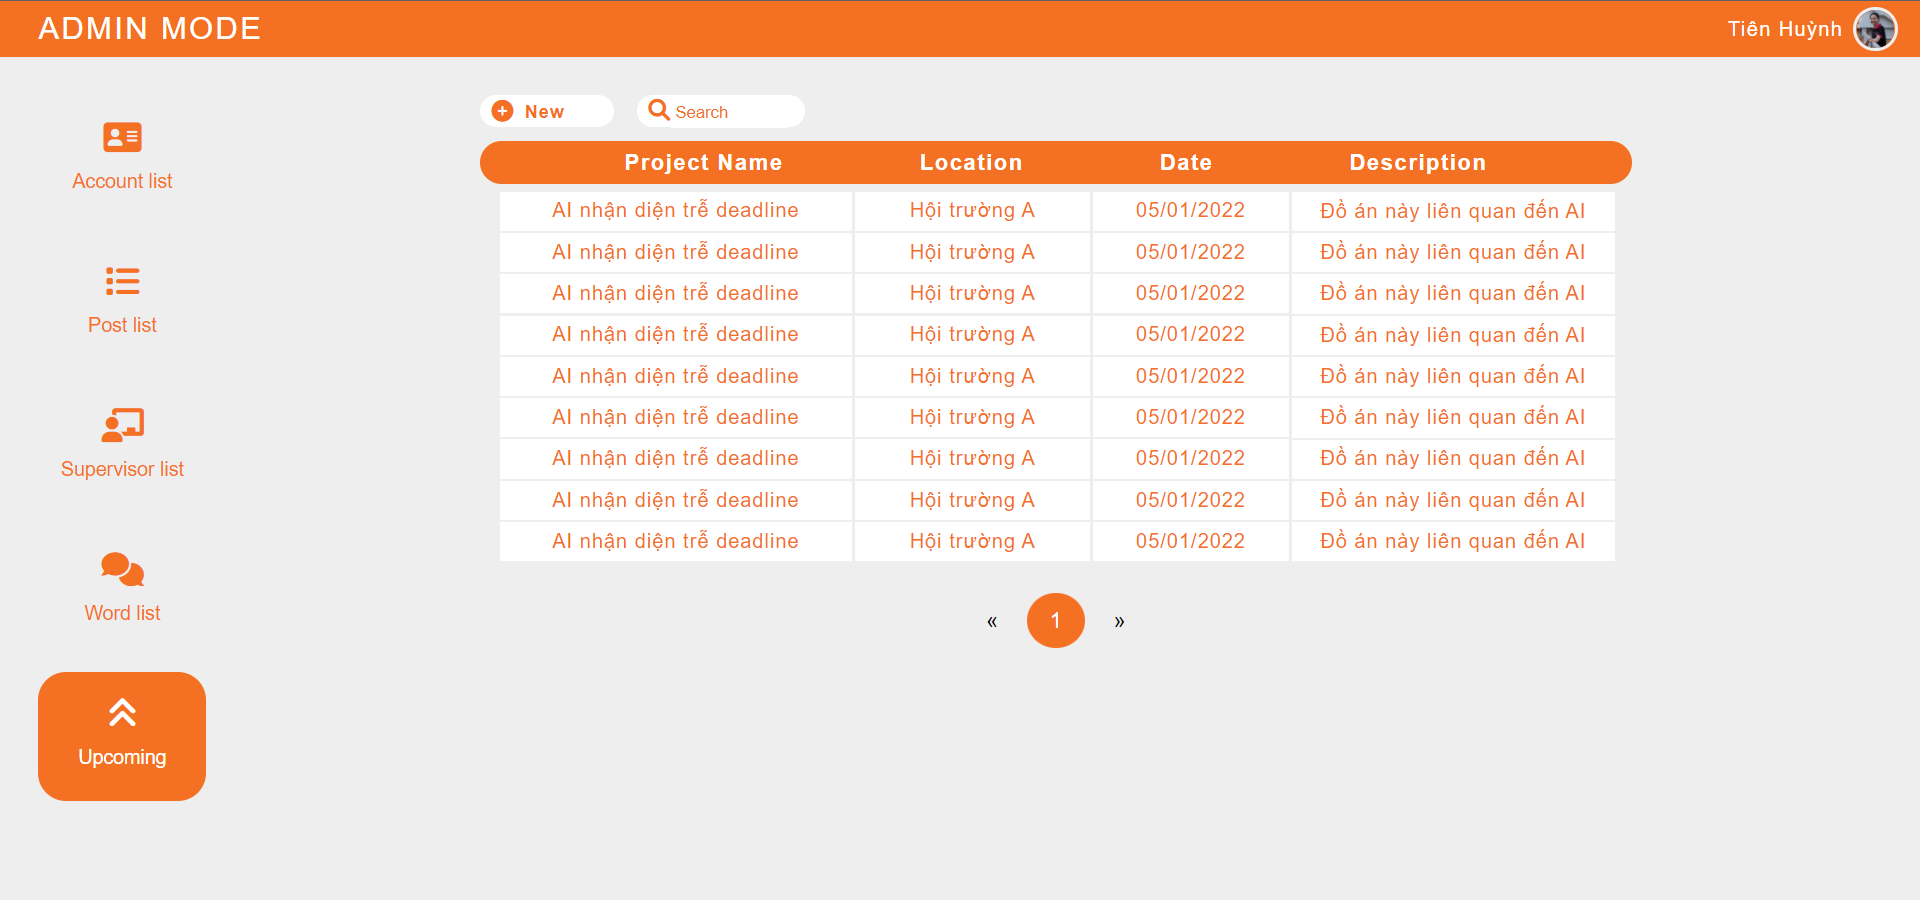Select the Supervisor list presenter icon

click(x=122, y=425)
